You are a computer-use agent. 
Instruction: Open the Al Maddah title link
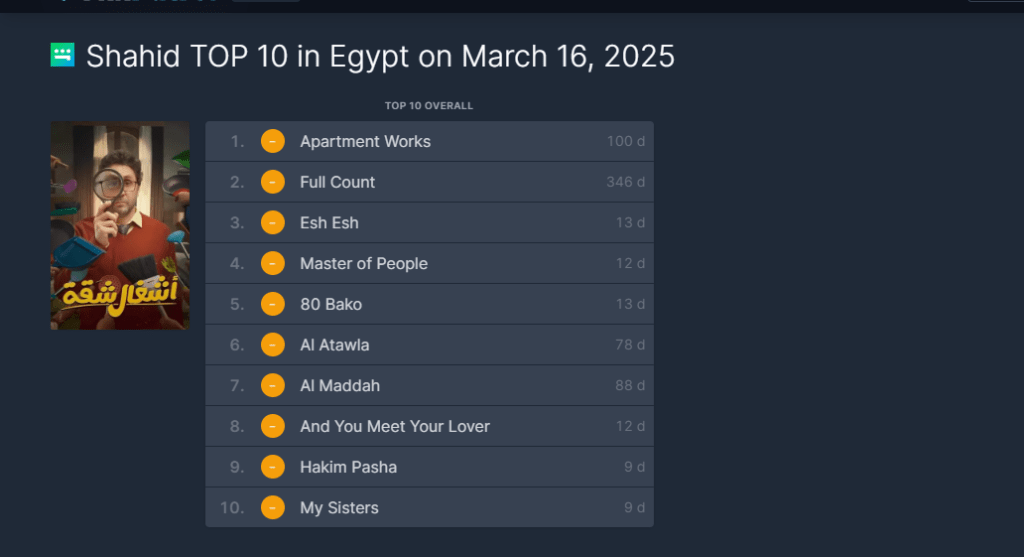pos(340,386)
